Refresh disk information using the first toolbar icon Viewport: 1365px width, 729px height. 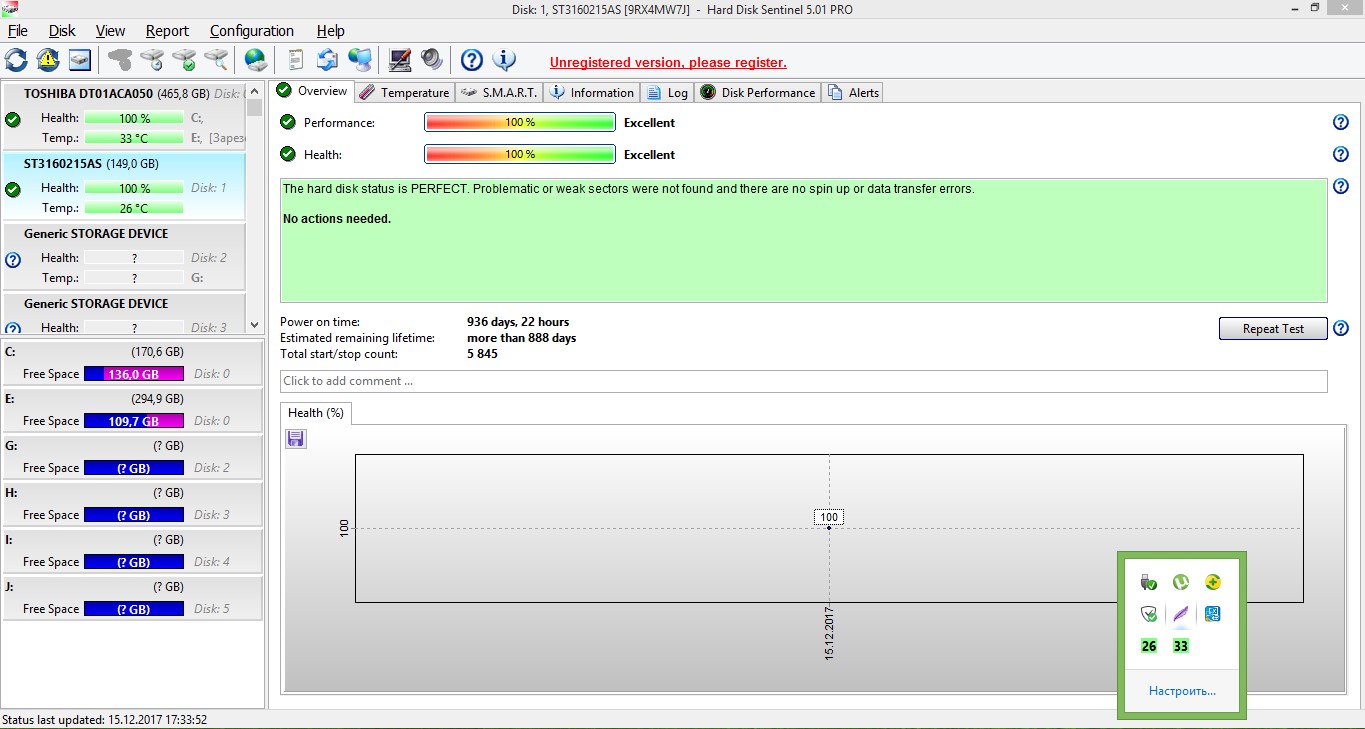pyautogui.click(x=16, y=60)
